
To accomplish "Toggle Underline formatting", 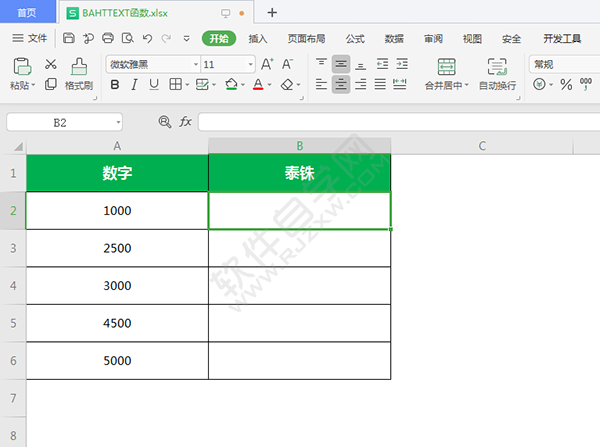I will pos(154,85).
